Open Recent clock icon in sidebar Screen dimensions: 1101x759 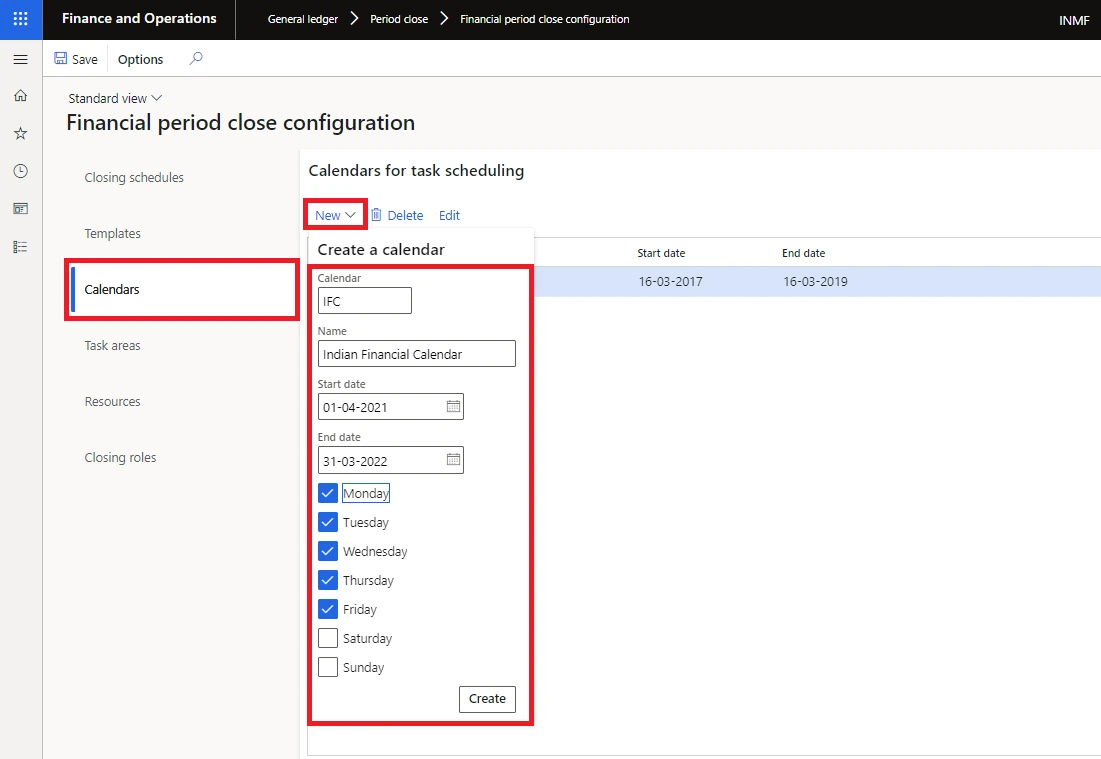(20, 171)
